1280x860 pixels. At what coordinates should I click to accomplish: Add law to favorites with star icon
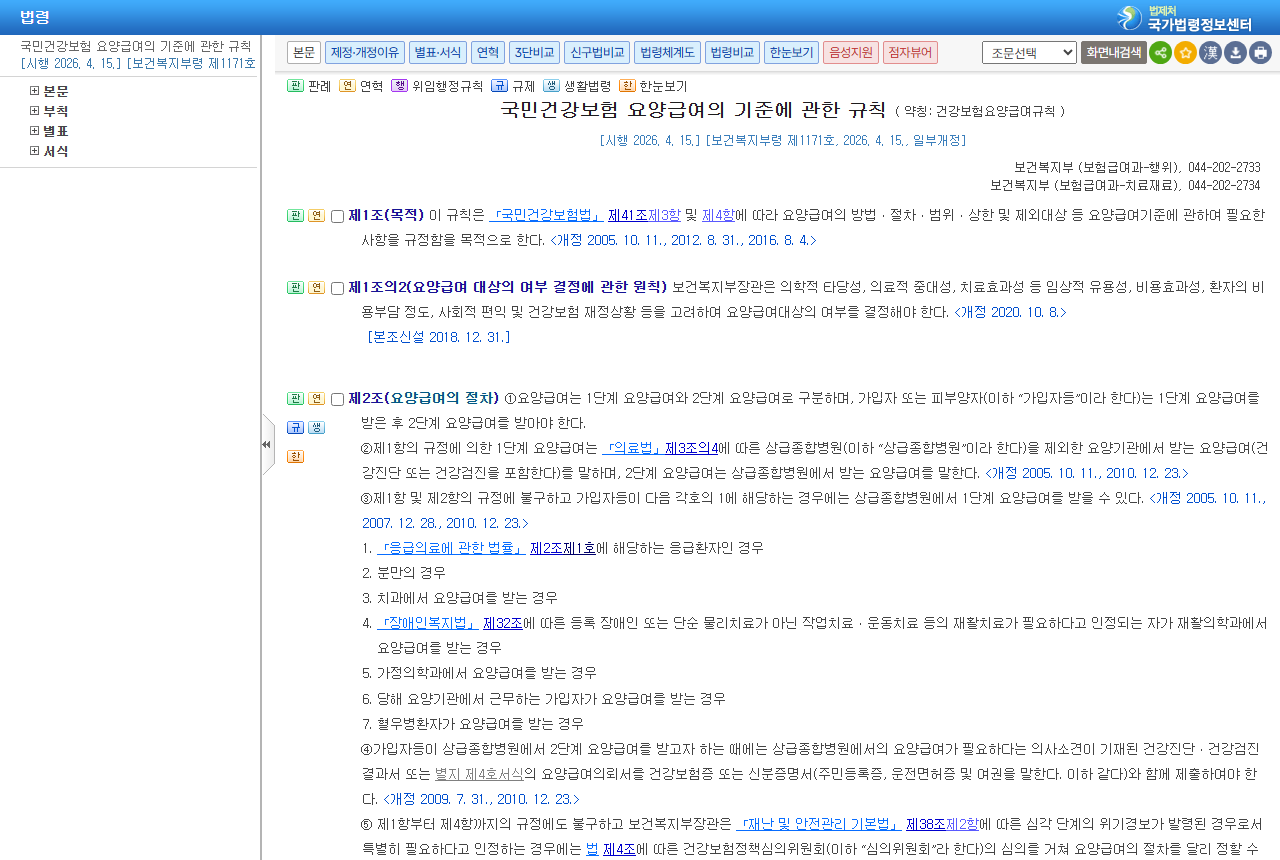(1185, 52)
